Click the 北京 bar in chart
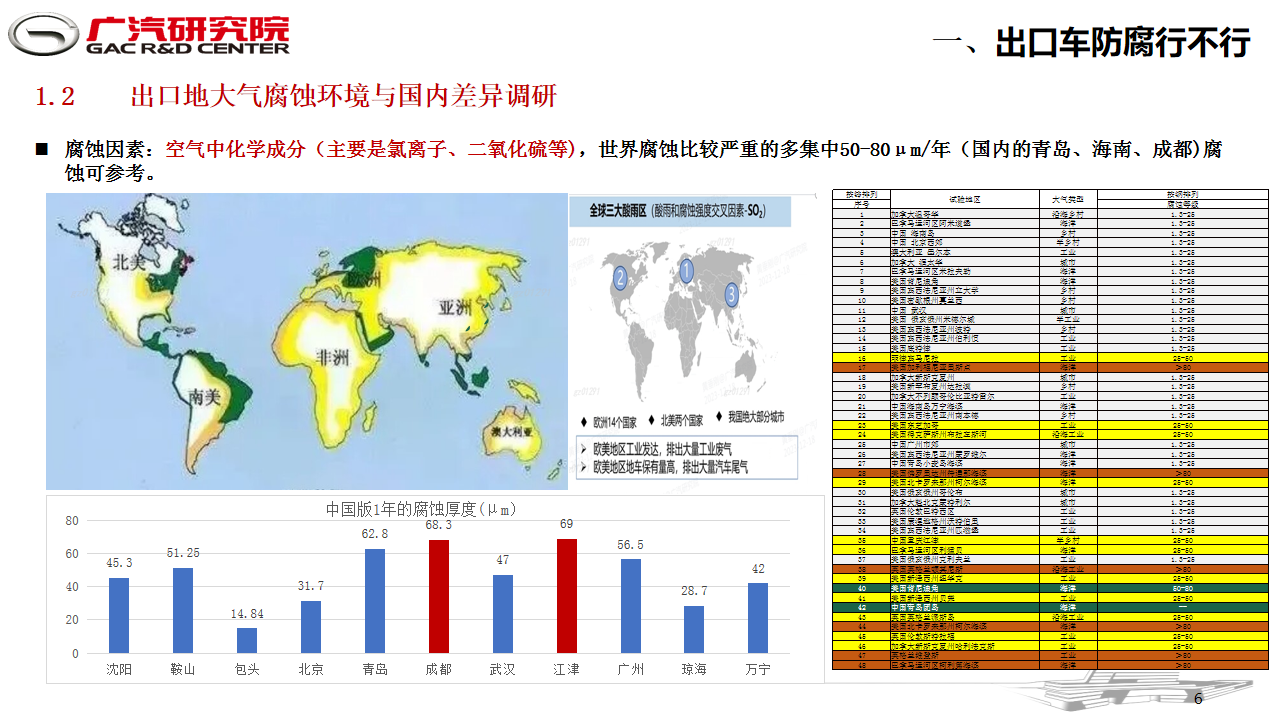The width and height of the screenshot is (1280, 720). pyautogui.click(x=311, y=627)
